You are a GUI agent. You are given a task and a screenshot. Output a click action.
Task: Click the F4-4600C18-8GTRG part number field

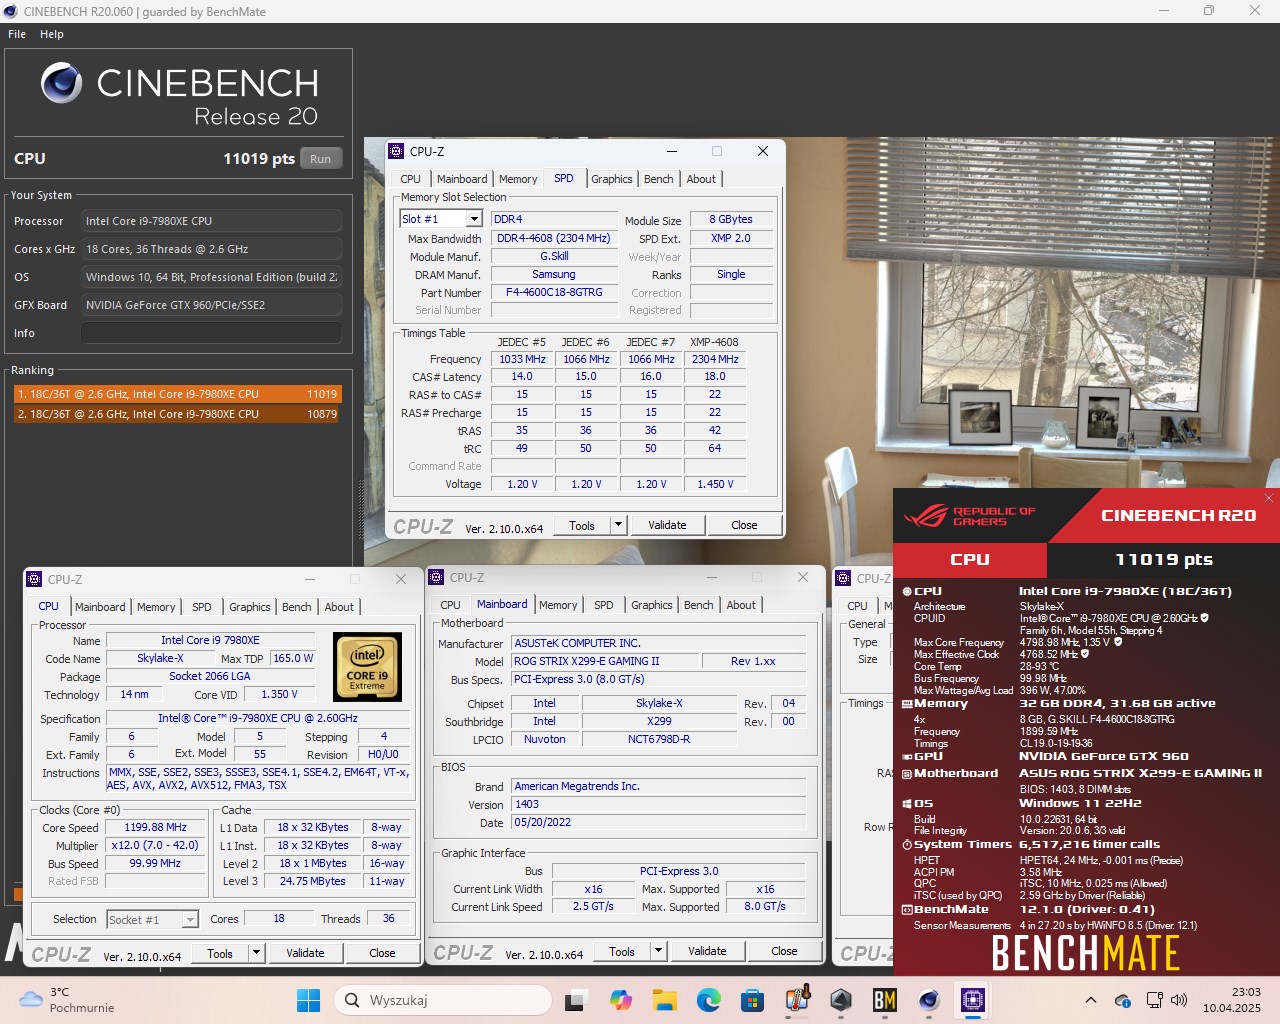pos(554,293)
